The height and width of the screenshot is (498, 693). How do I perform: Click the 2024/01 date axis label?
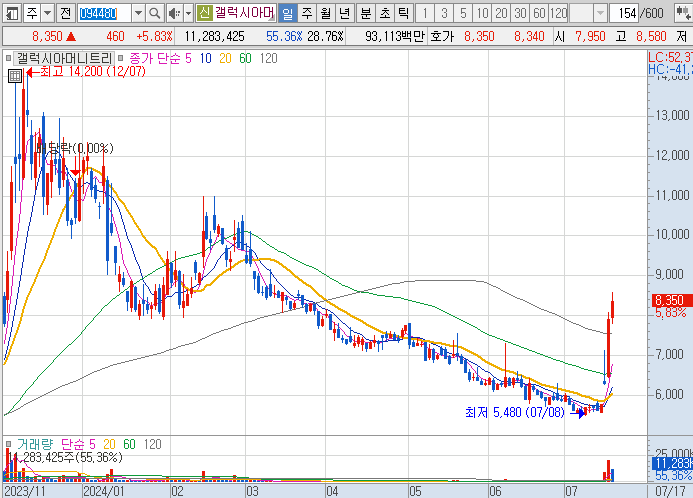[104, 491]
